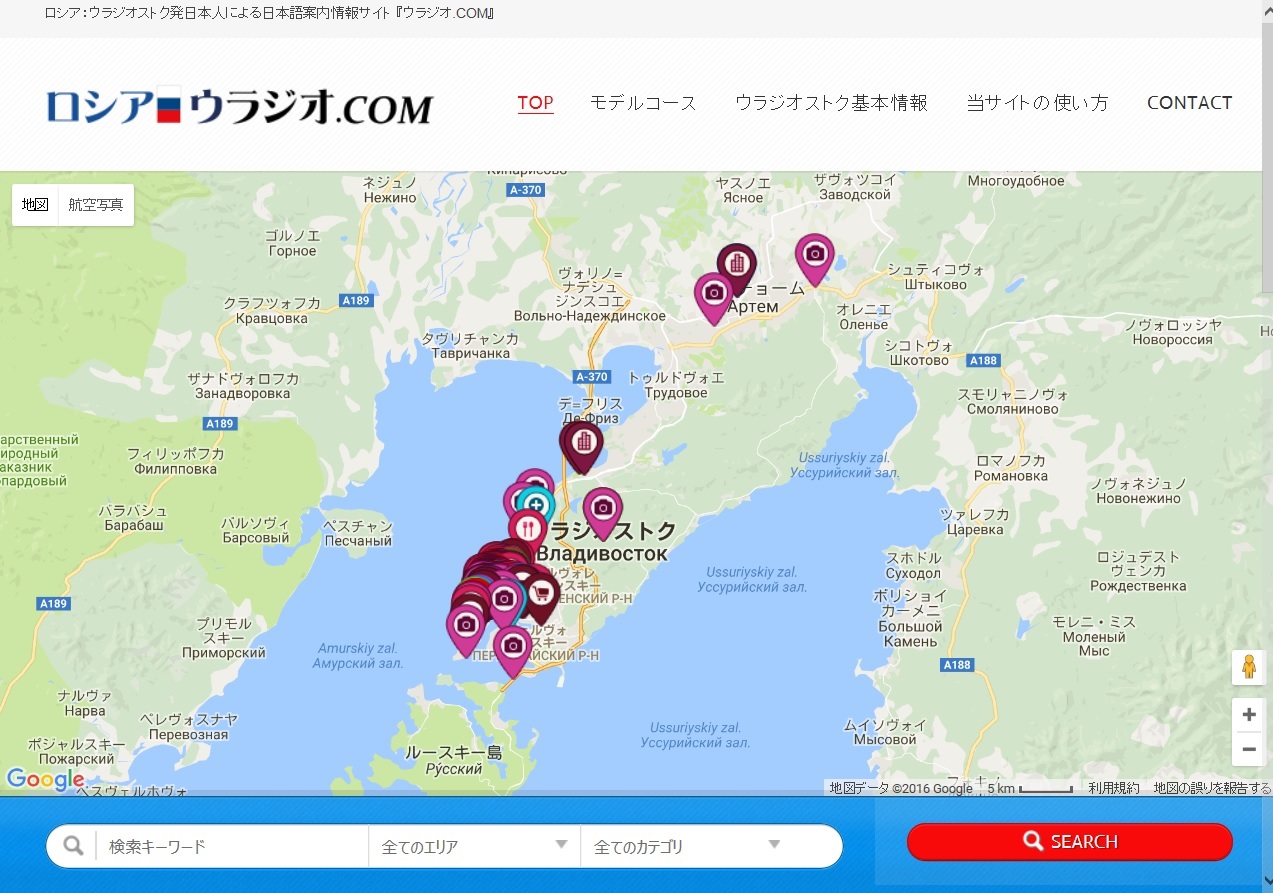Click 地図の誤りを報告する link

pos(1212,788)
